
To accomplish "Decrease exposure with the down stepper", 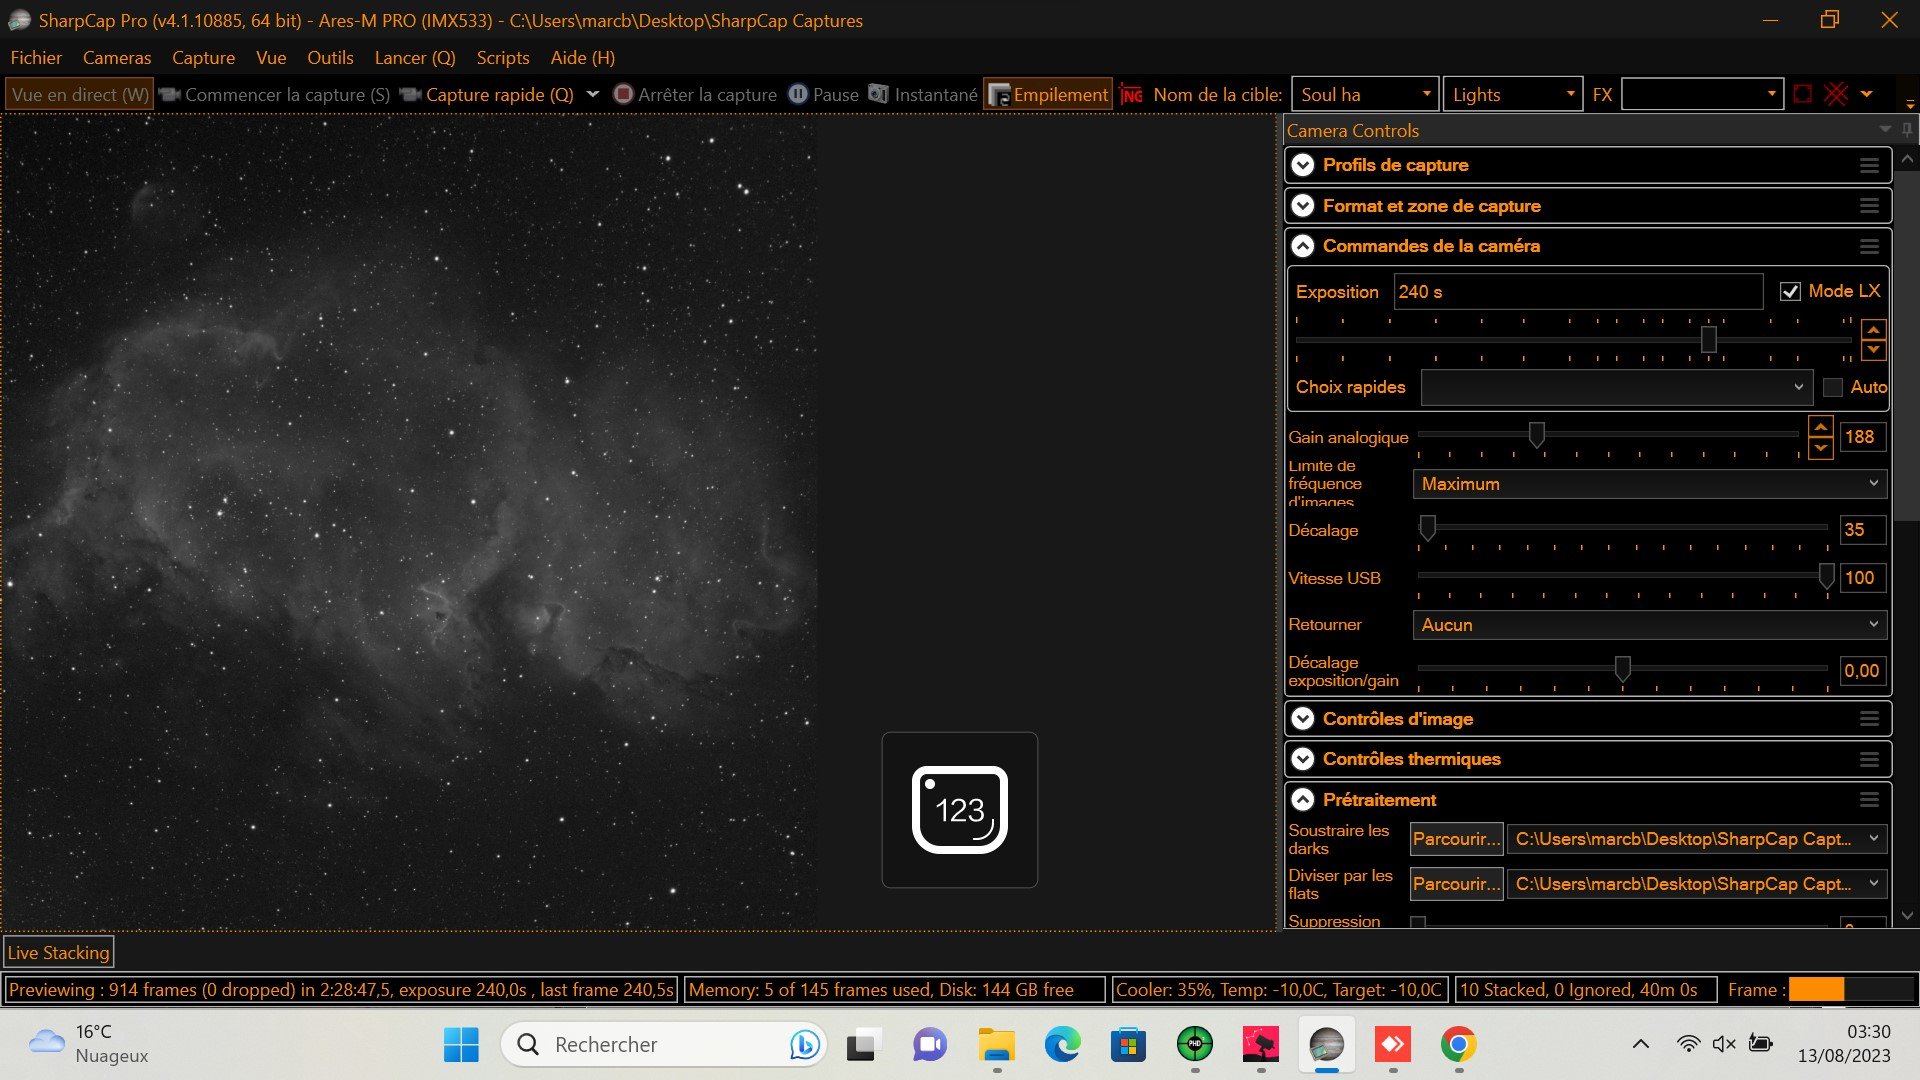I will (x=1873, y=351).
